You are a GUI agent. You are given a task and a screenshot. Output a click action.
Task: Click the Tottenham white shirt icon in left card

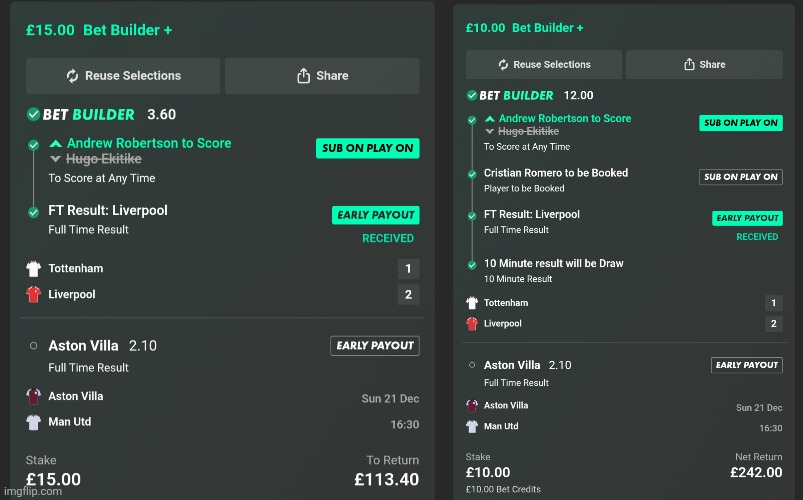tap(34, 268)
